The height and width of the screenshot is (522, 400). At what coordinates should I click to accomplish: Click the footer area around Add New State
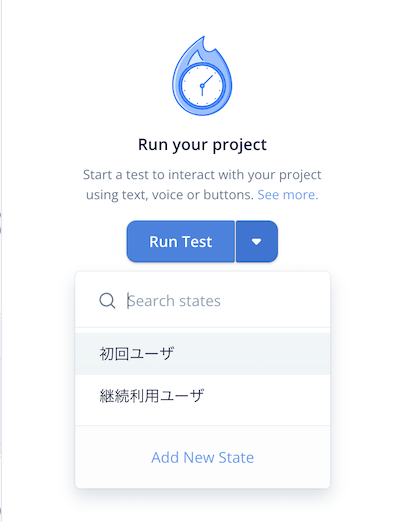203,457
